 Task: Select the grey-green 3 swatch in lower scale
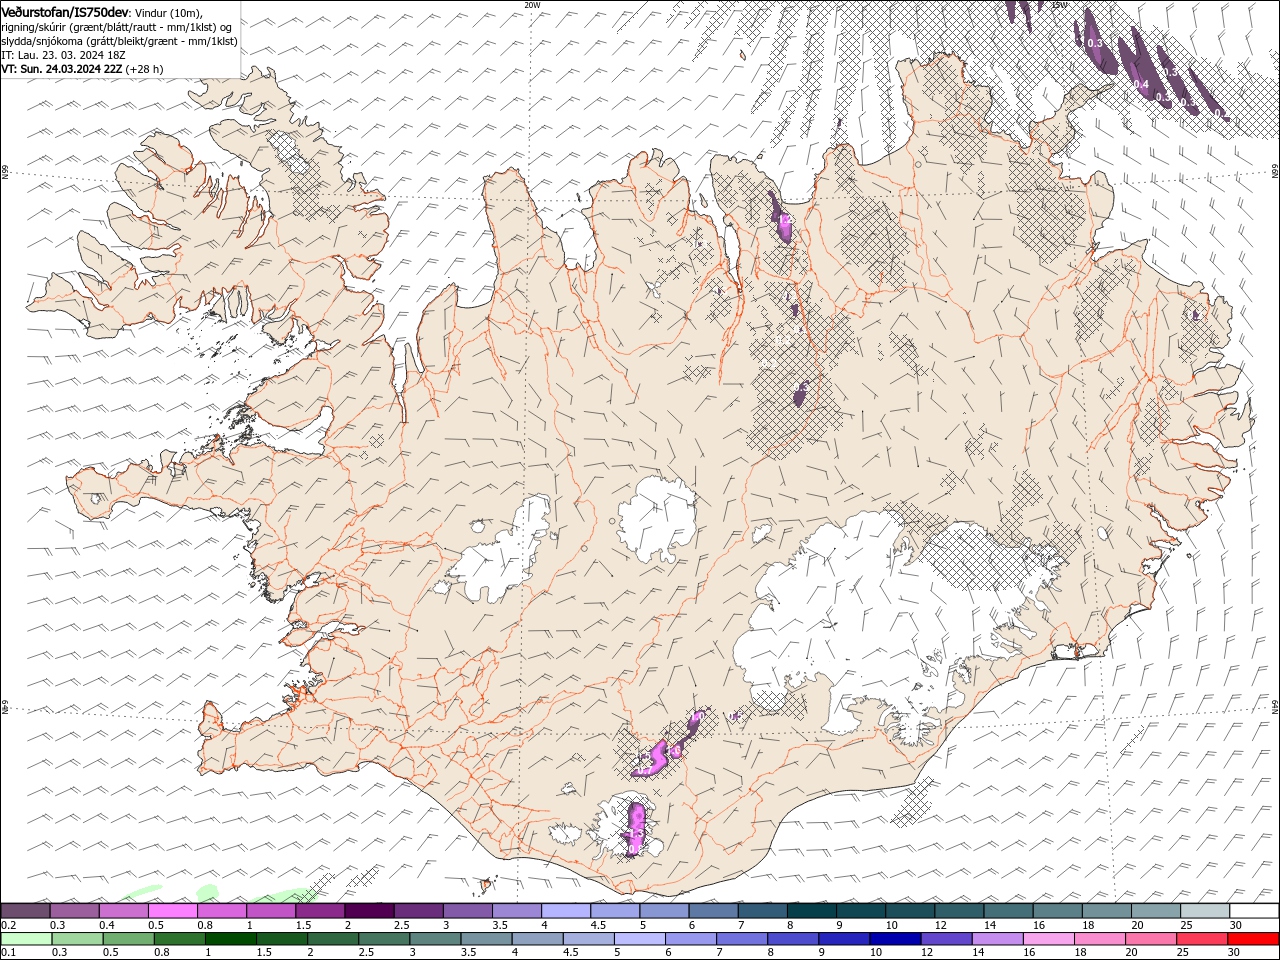435,939
